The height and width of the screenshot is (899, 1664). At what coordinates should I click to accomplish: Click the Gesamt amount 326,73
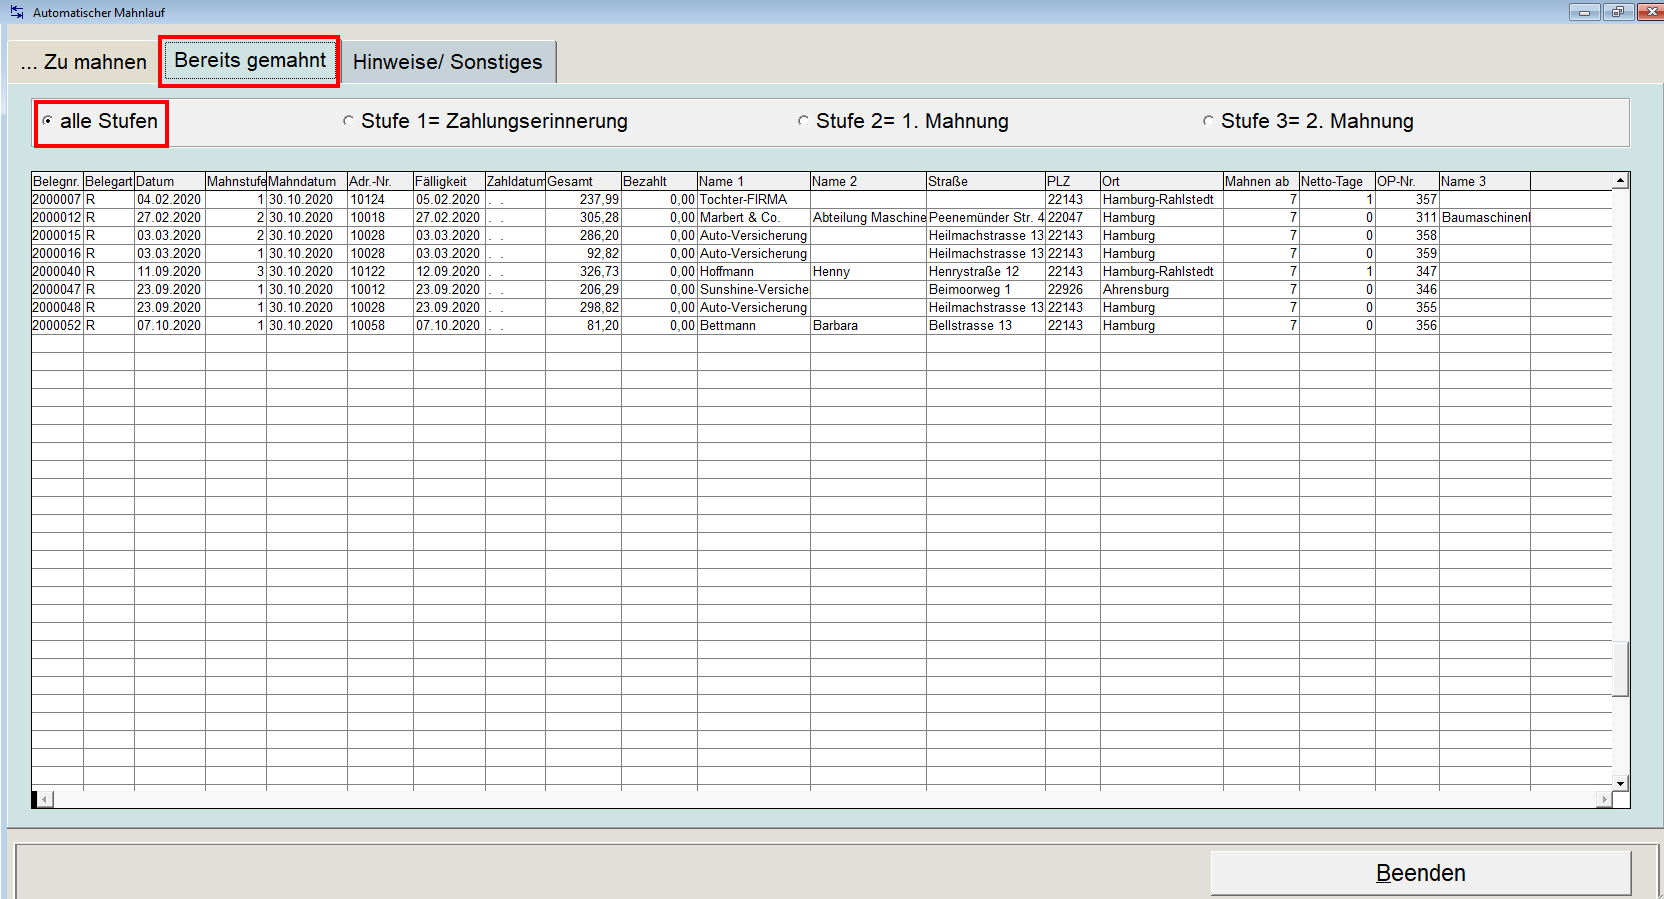pos(583,272)
